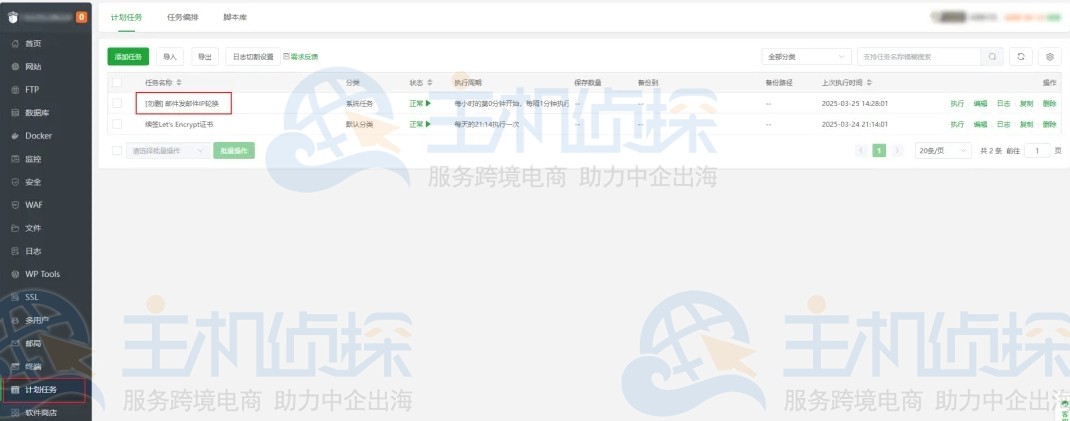Open the table column settings gear icon
This screenshot has width=1070, height=421.
click(1050, 57)
